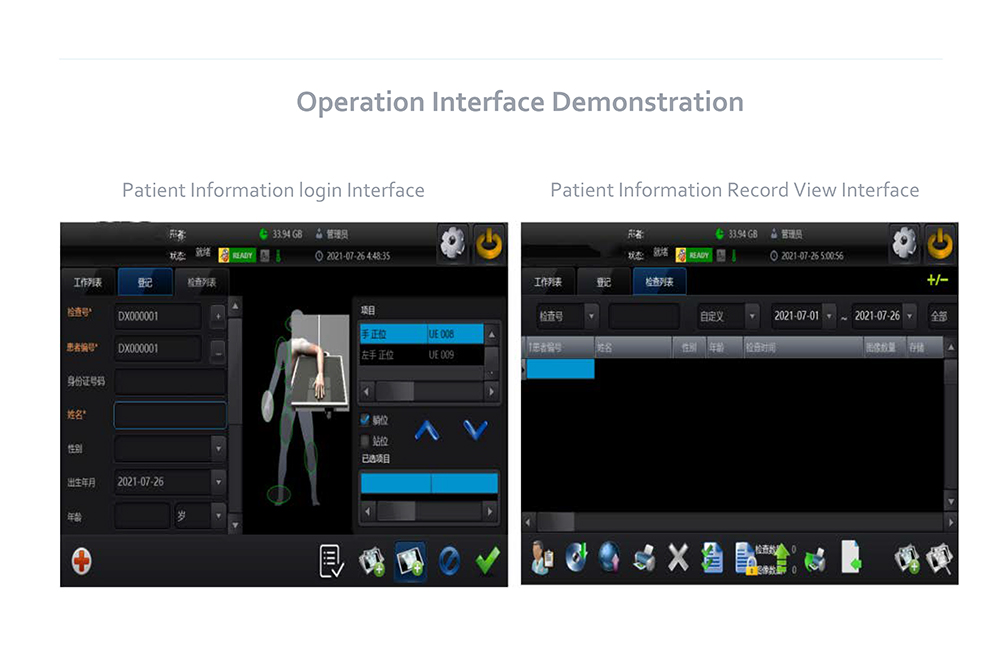The height and width of the screenshot is (647, 1000).
Task: Click the blue circular cancel icon
Action: (x=449, y=561)
